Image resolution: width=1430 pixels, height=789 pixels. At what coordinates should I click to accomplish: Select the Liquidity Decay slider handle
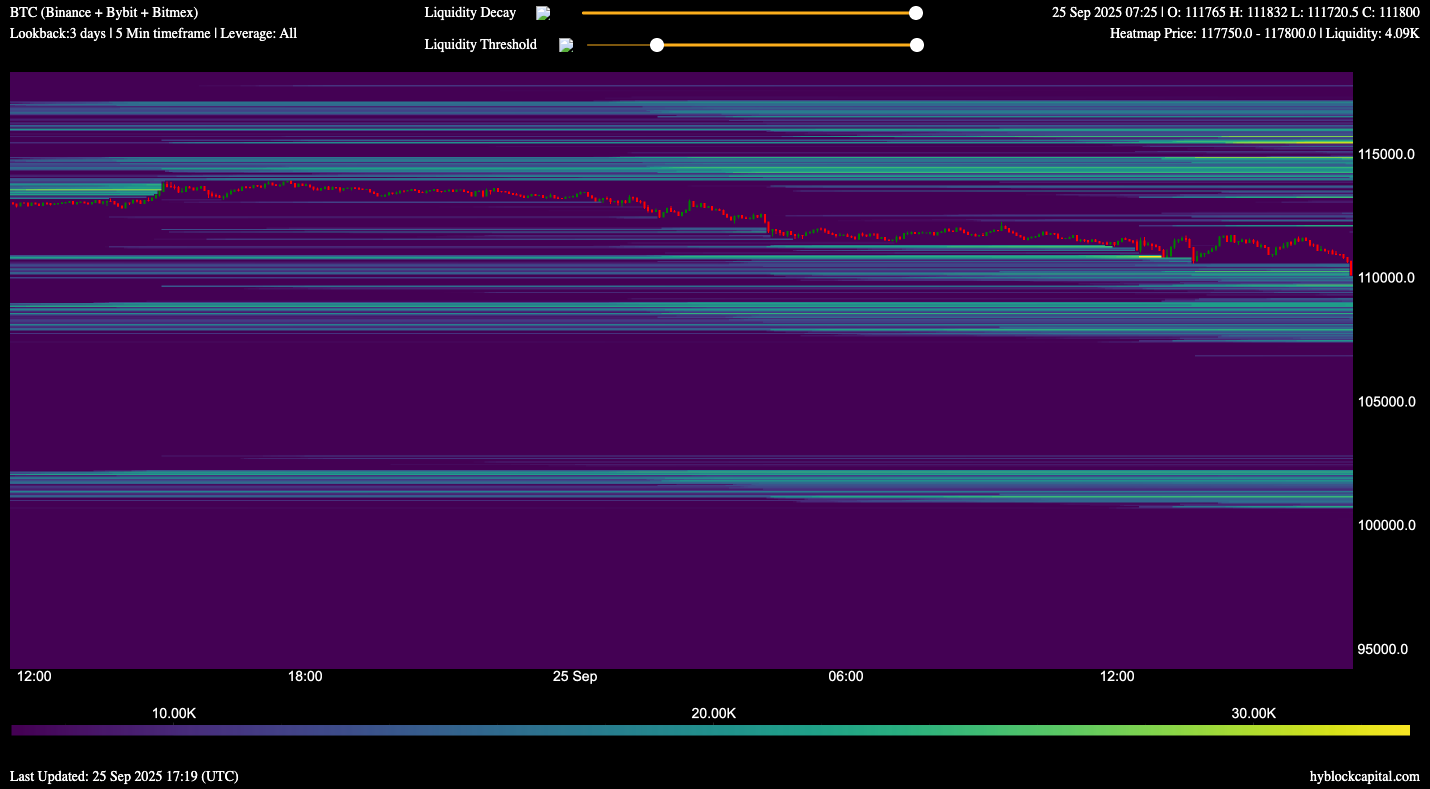click(x=915, y=13)
